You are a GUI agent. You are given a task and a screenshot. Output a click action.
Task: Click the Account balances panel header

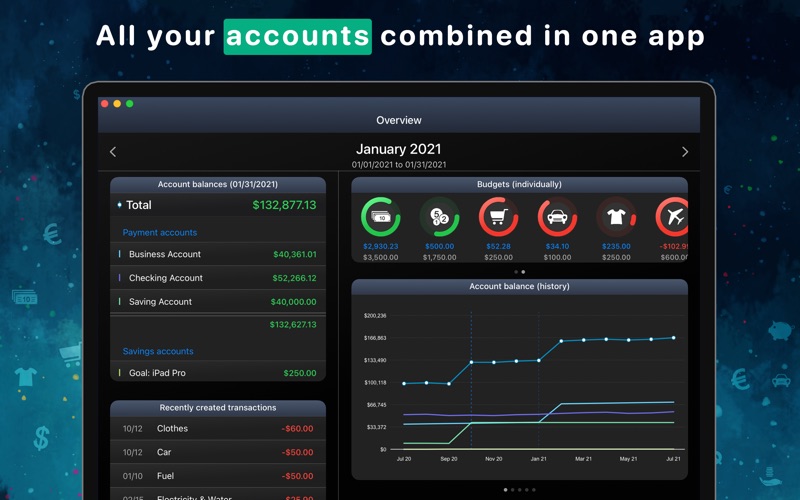click(x=218, y=184)
